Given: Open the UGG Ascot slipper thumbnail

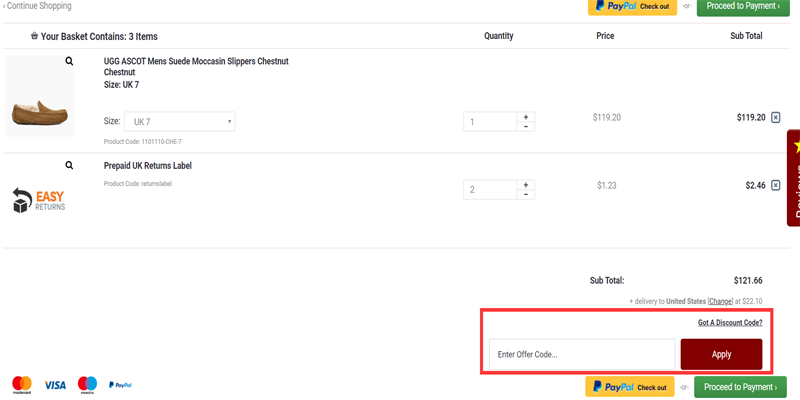Looking at the screenshot, I should 39,111.
